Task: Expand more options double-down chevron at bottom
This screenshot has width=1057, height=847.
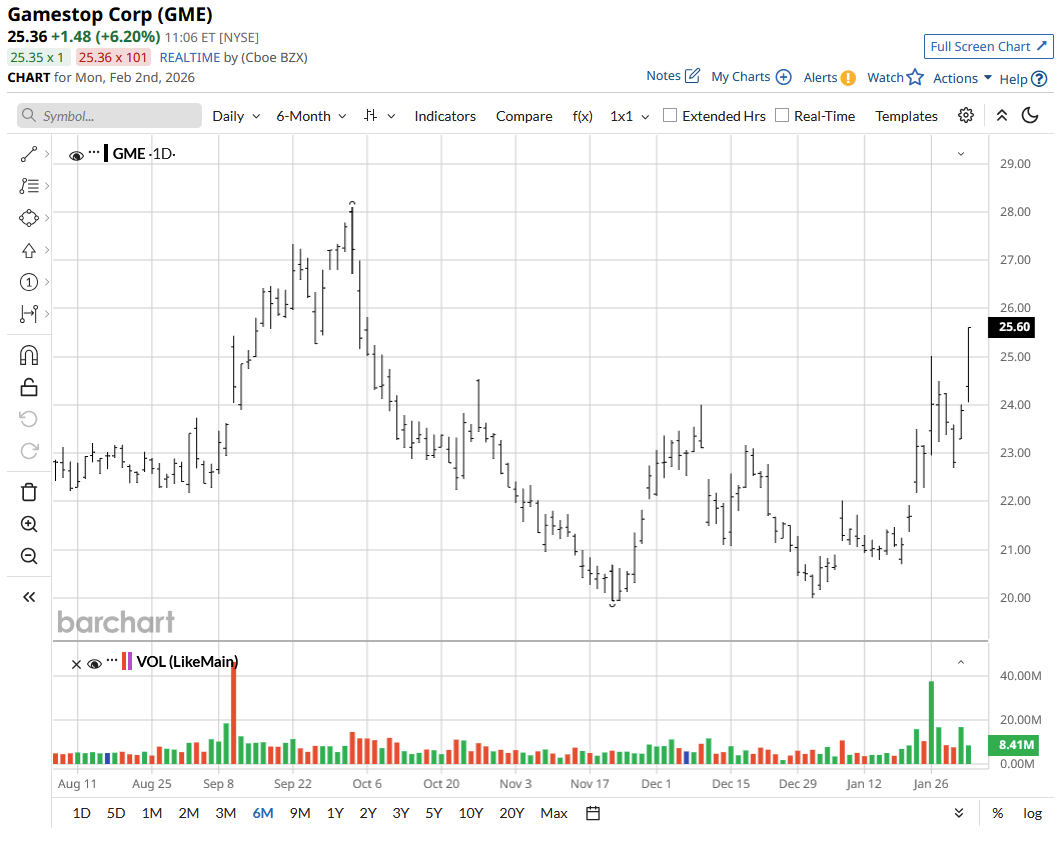Action: pyautogui.click(x=959, y=813)
